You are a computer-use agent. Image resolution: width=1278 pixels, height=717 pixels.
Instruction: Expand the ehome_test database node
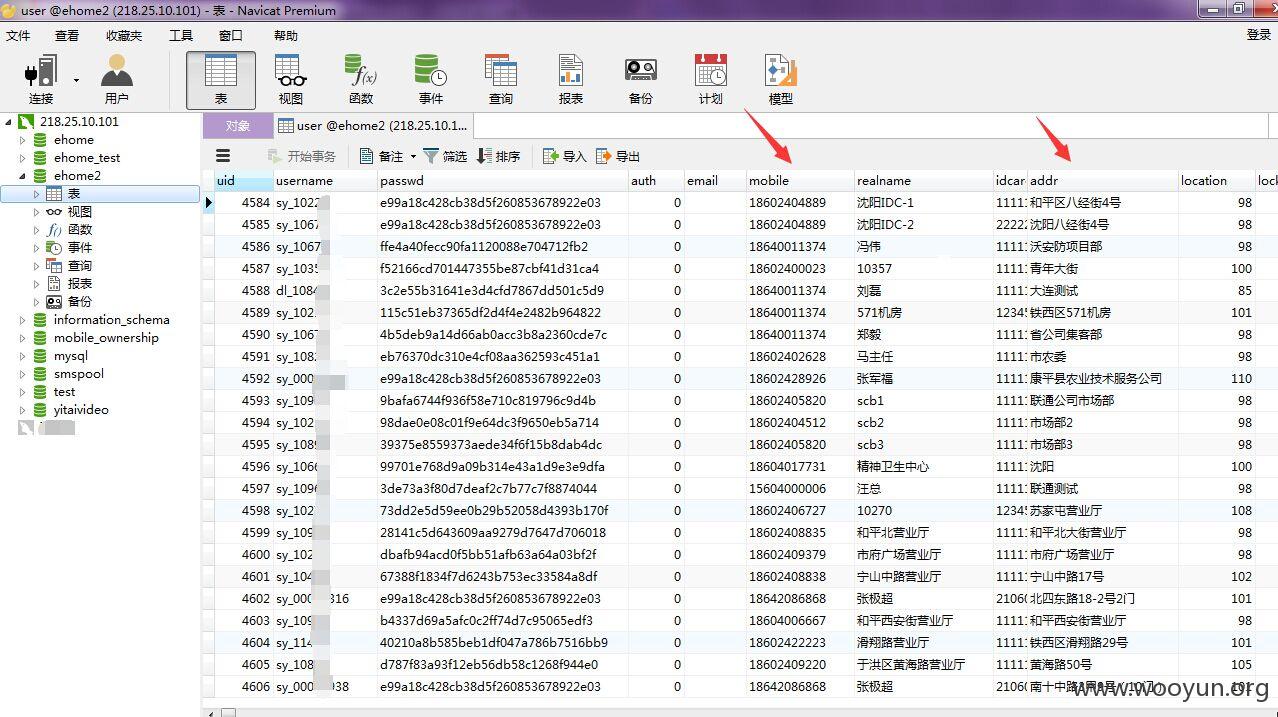pyautogui.click(x=23, y=158)
